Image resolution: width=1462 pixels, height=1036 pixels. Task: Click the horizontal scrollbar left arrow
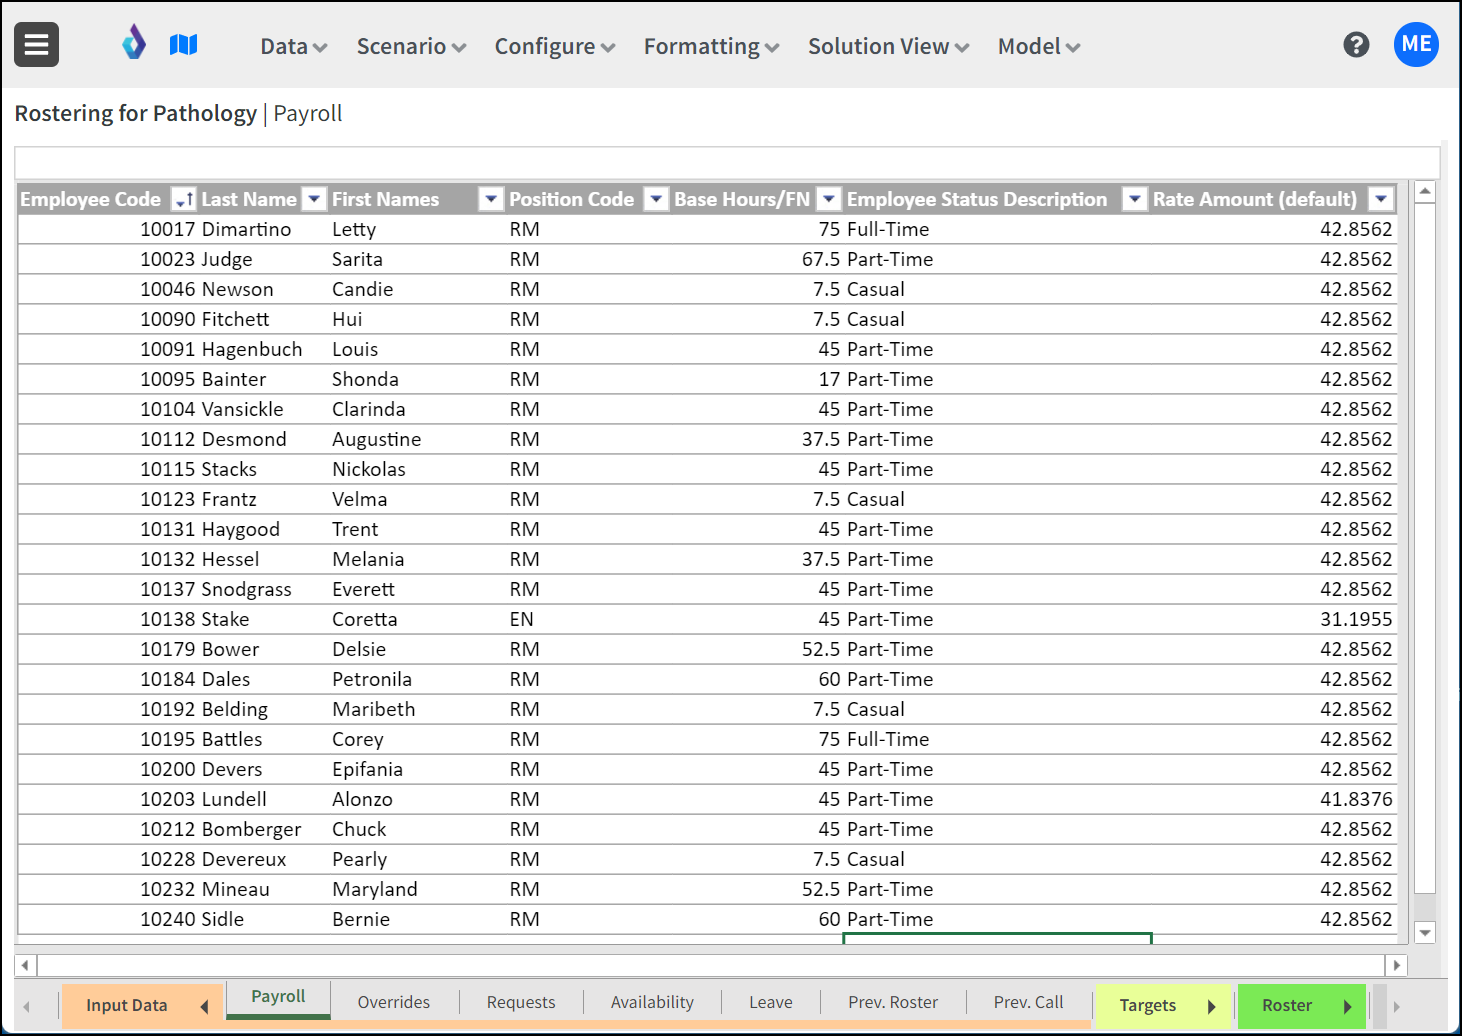tap(26, 965)
